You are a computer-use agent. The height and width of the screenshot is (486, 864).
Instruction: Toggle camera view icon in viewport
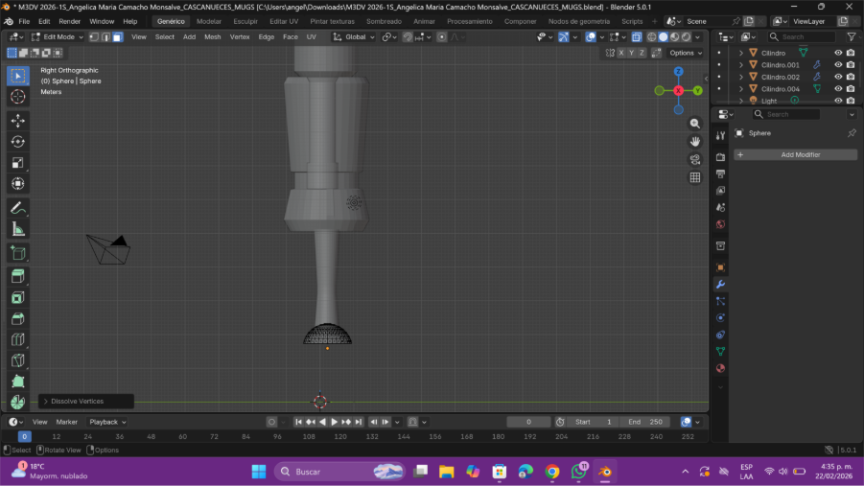click(695, 160)
